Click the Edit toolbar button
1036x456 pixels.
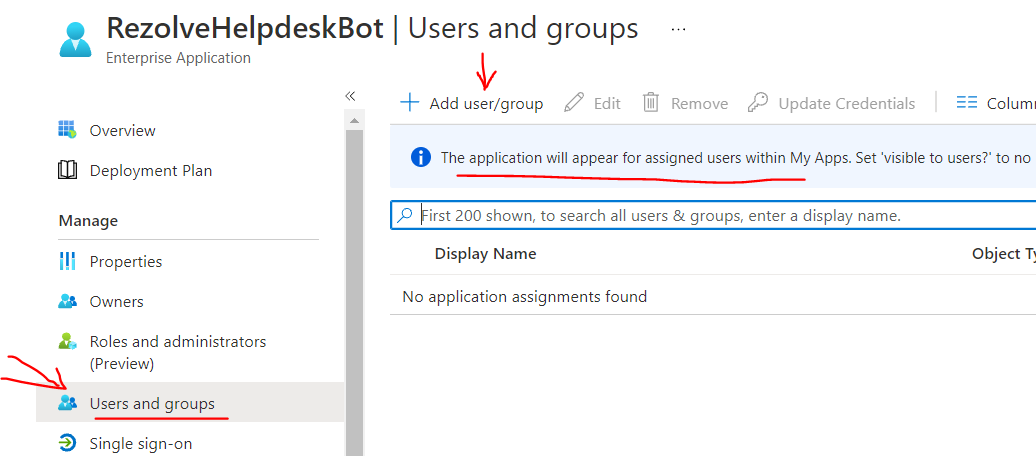click(x=593, y=103)
